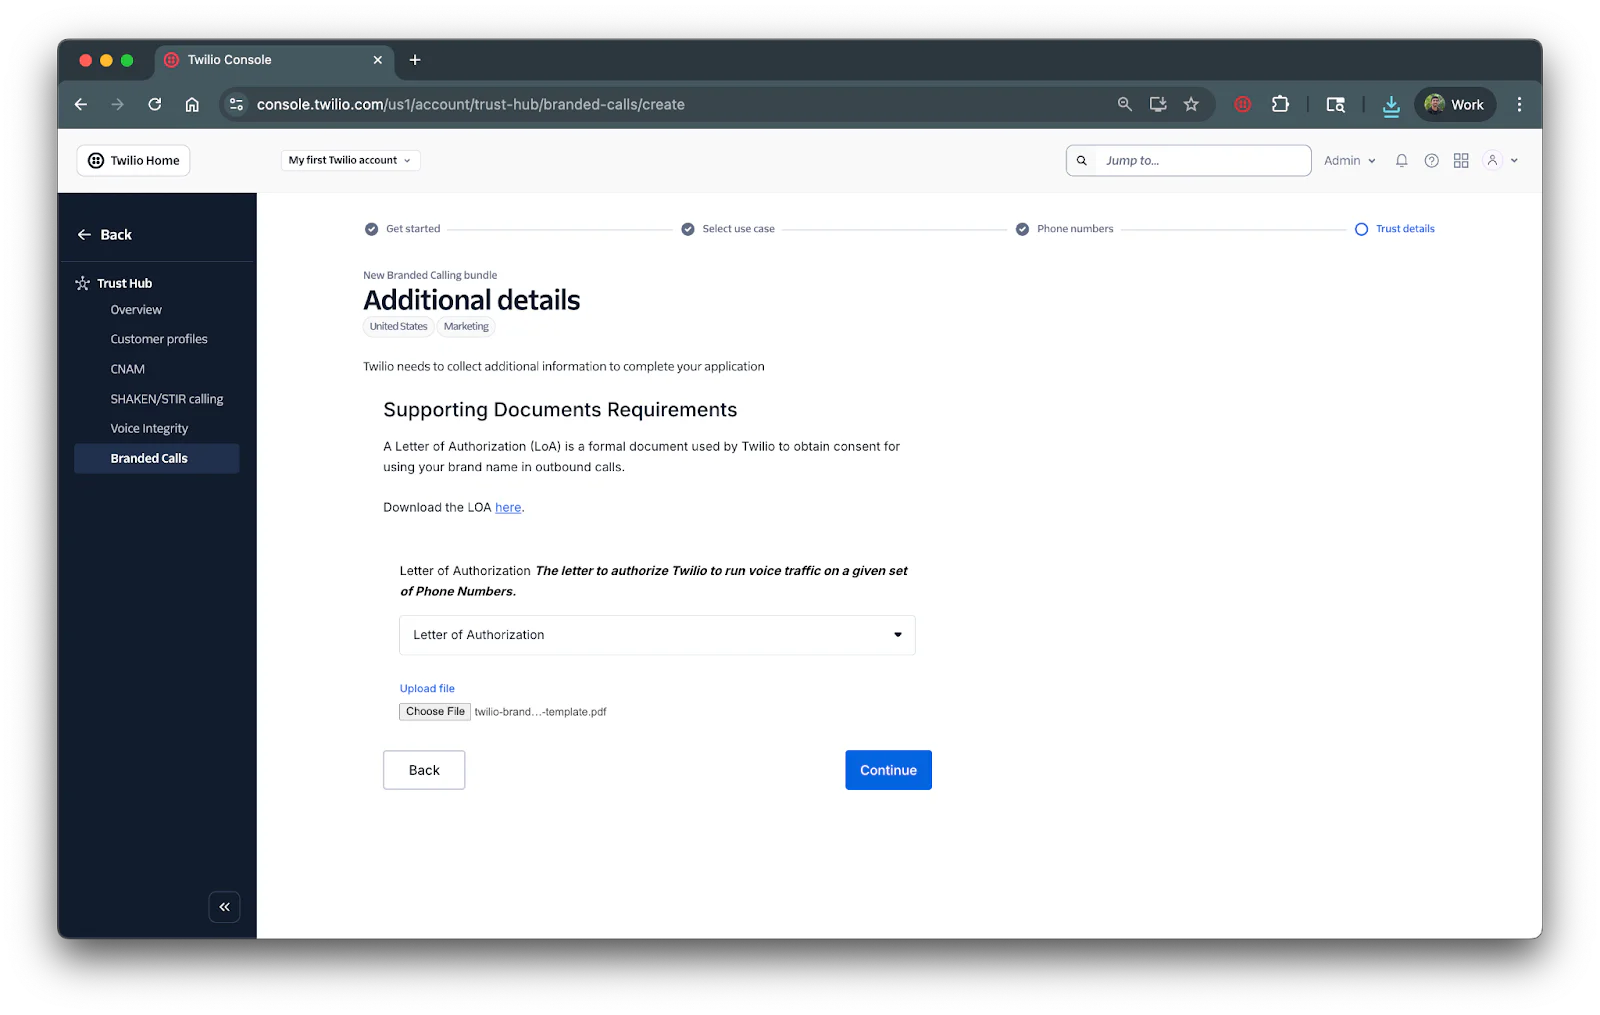Image resolution: width=1600 pixels, height=1015 pixels.
Task: Open SHAKEN/STIR calling from sidebar
Action: 166,398
